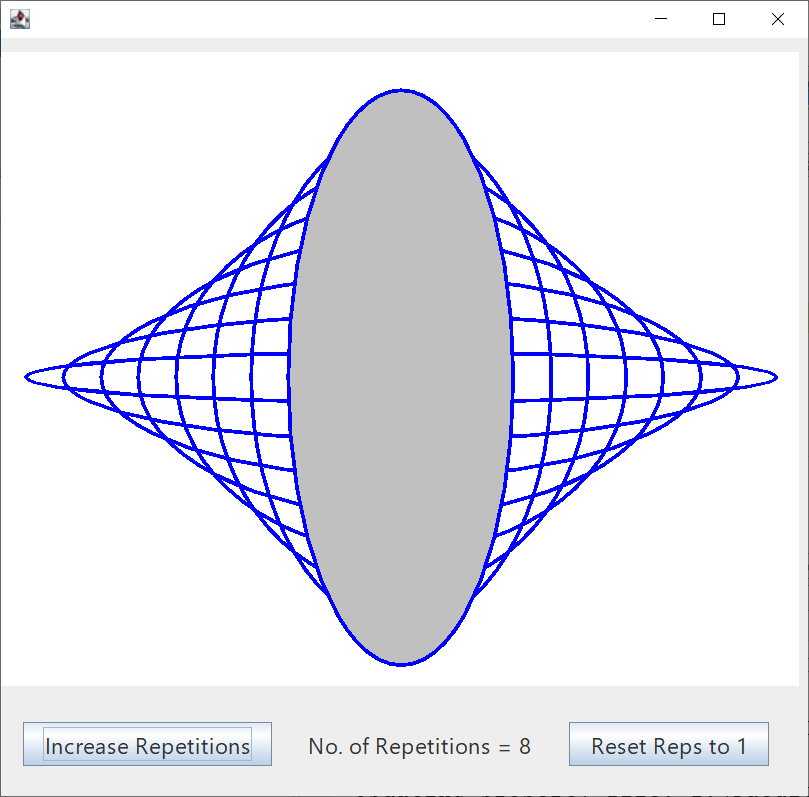This screenshot has height=797, width=809.
Task: Click the bottom apex of the gray ellipse
Action: 401,663
